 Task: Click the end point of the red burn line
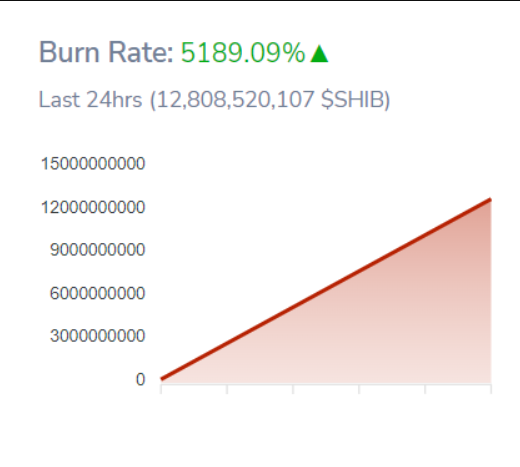(490, 200)
